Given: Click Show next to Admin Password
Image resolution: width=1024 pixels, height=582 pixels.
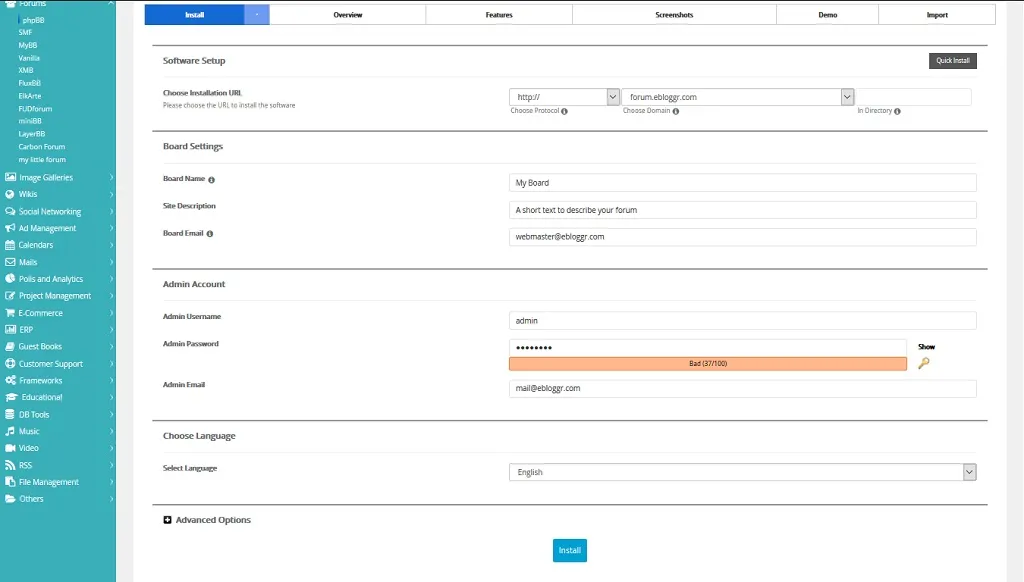Looking at the screenshot, I should [x=926, y=347].
